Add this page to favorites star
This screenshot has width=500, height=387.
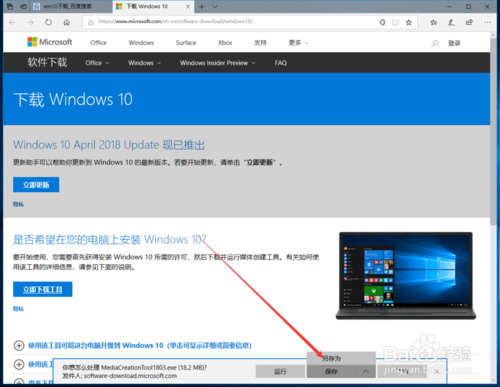[x=409, y=22]
